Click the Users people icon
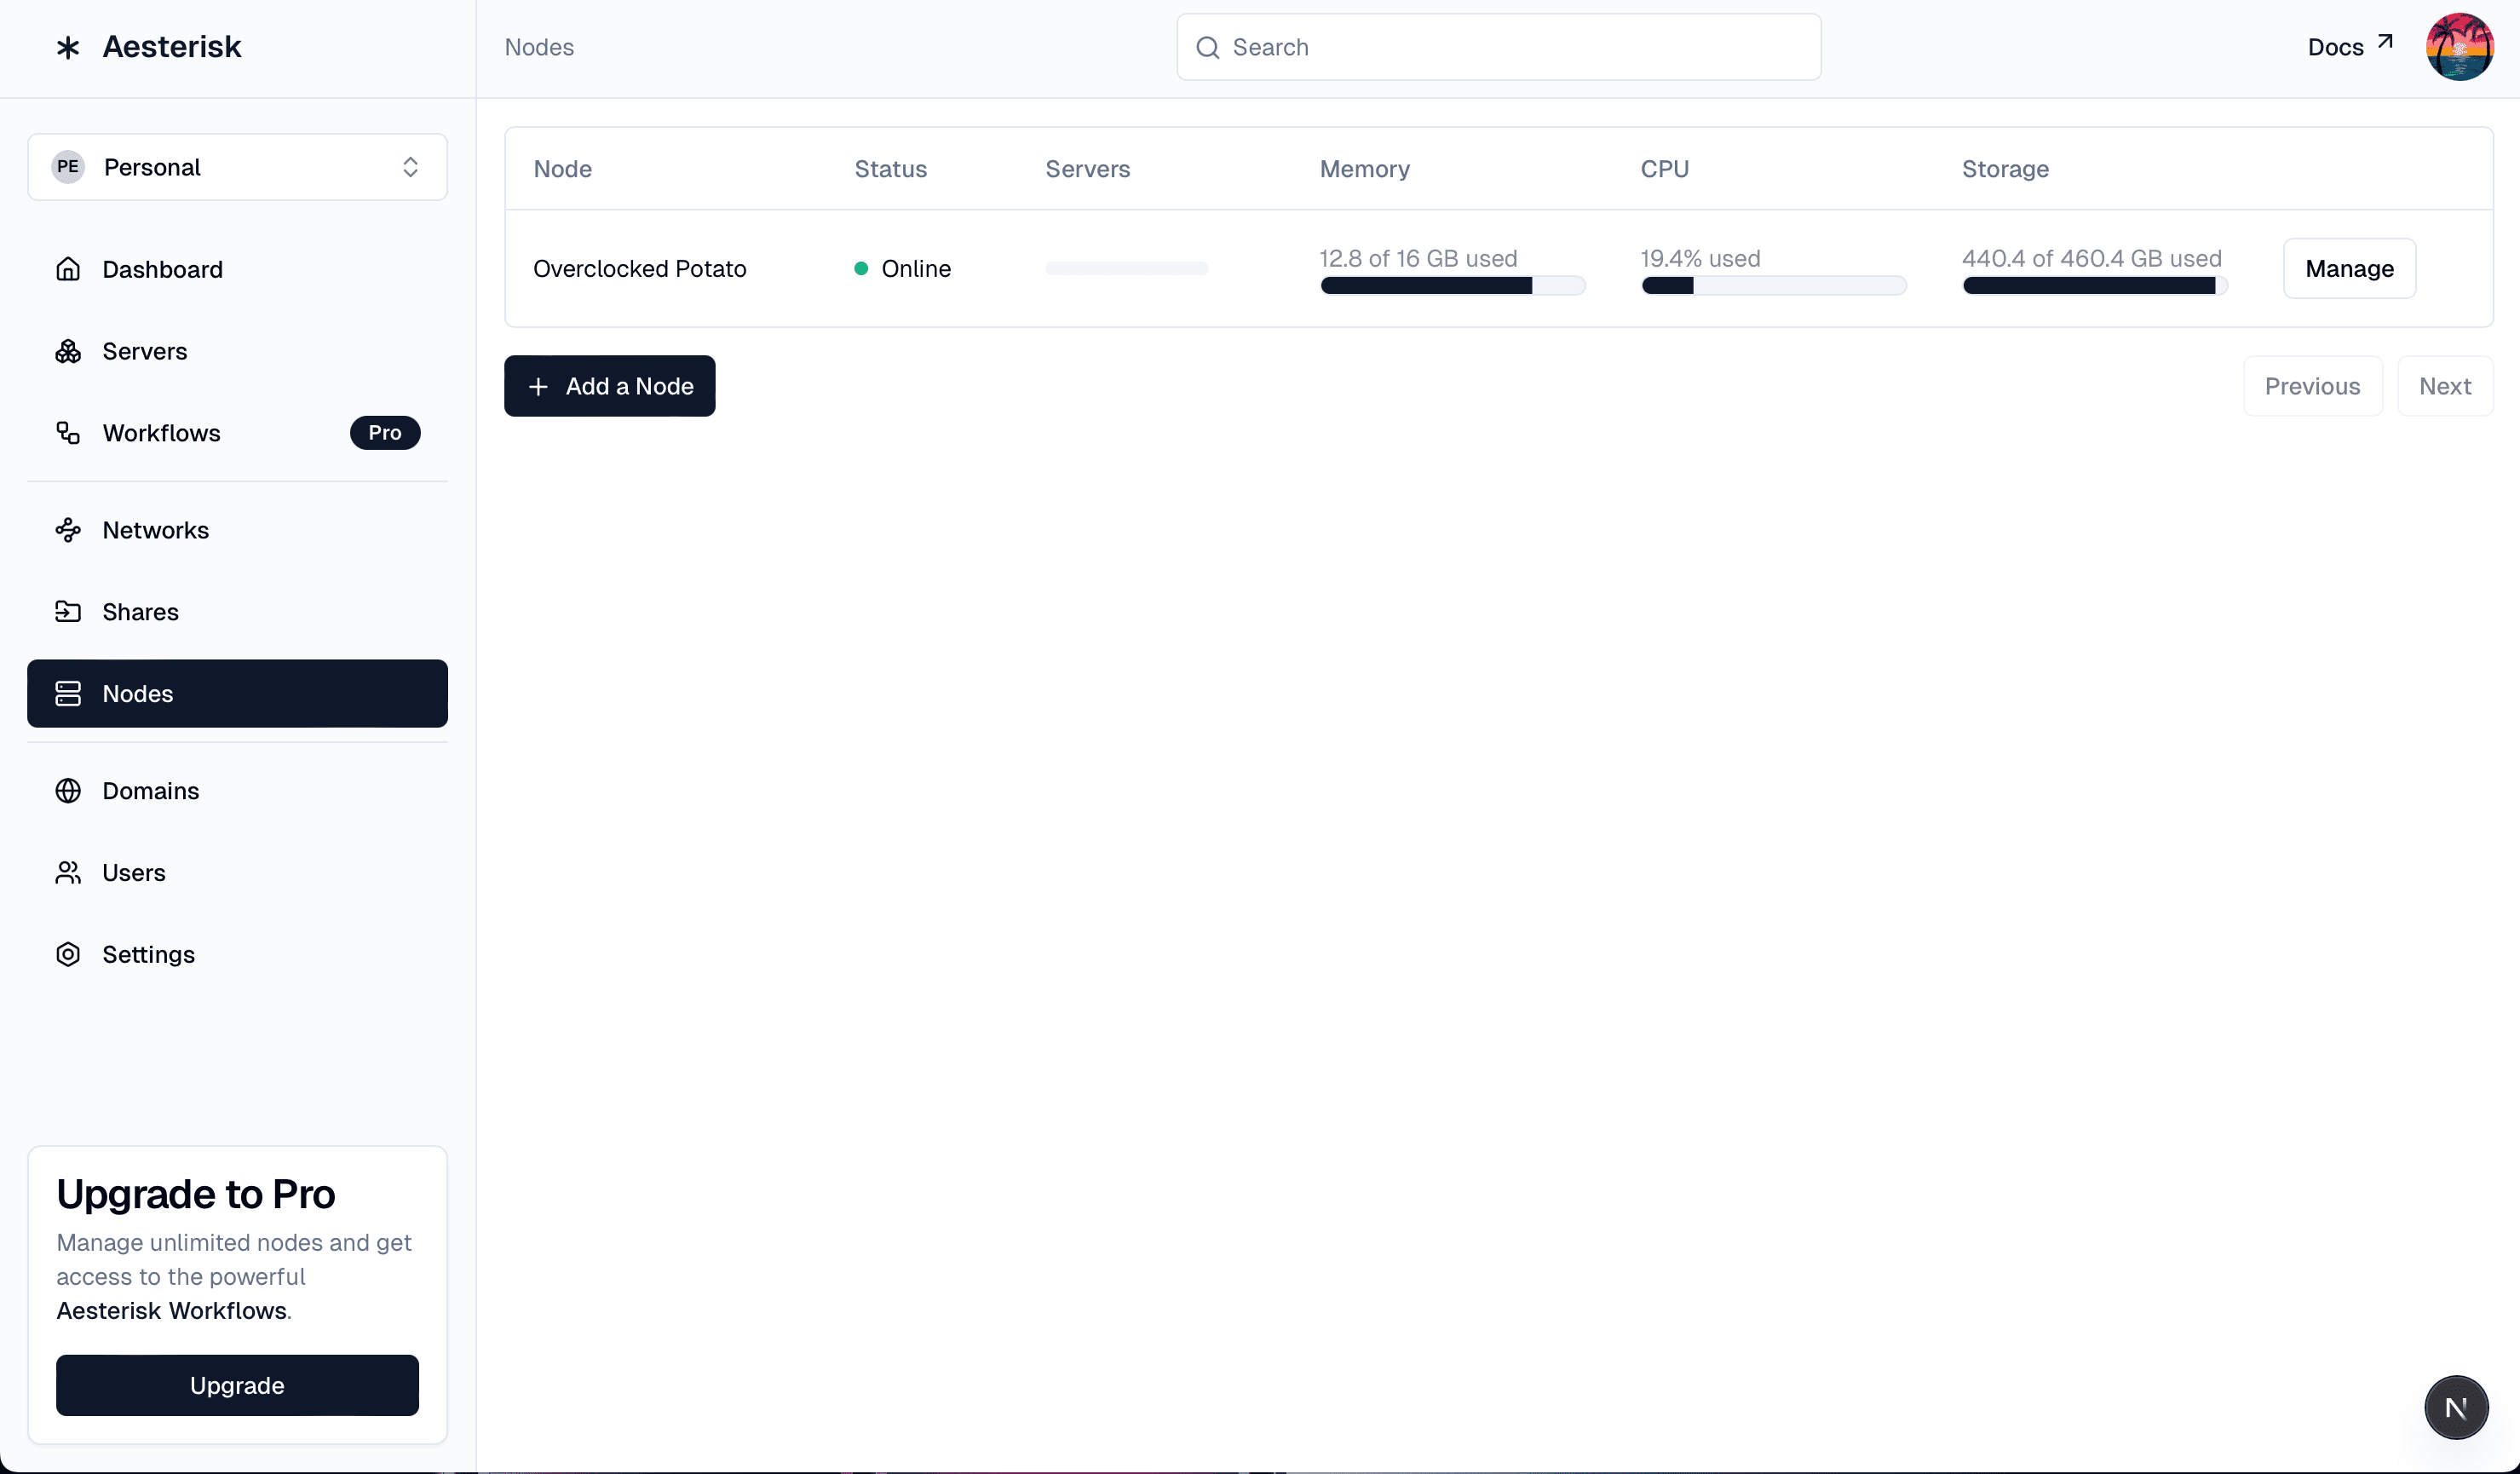The image size is (2520, 1474). (67, 873)
